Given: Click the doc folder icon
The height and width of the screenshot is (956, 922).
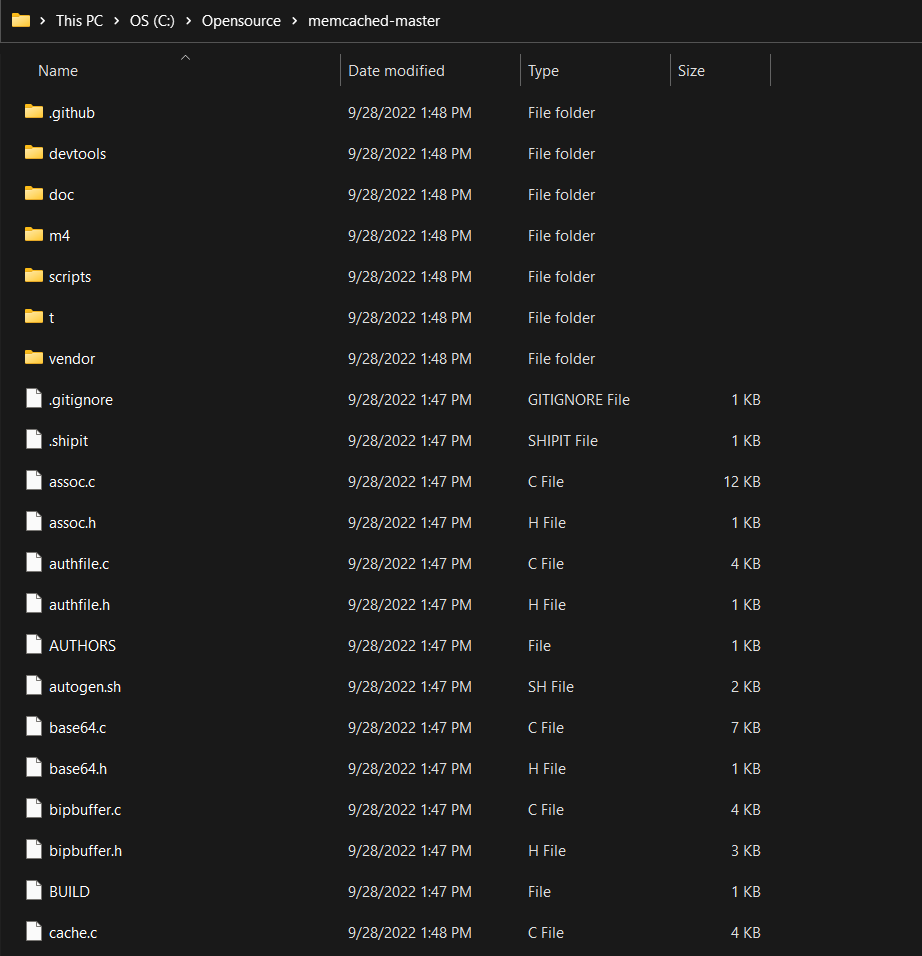Looking at the screenshot, I should (x=34, y=193).
